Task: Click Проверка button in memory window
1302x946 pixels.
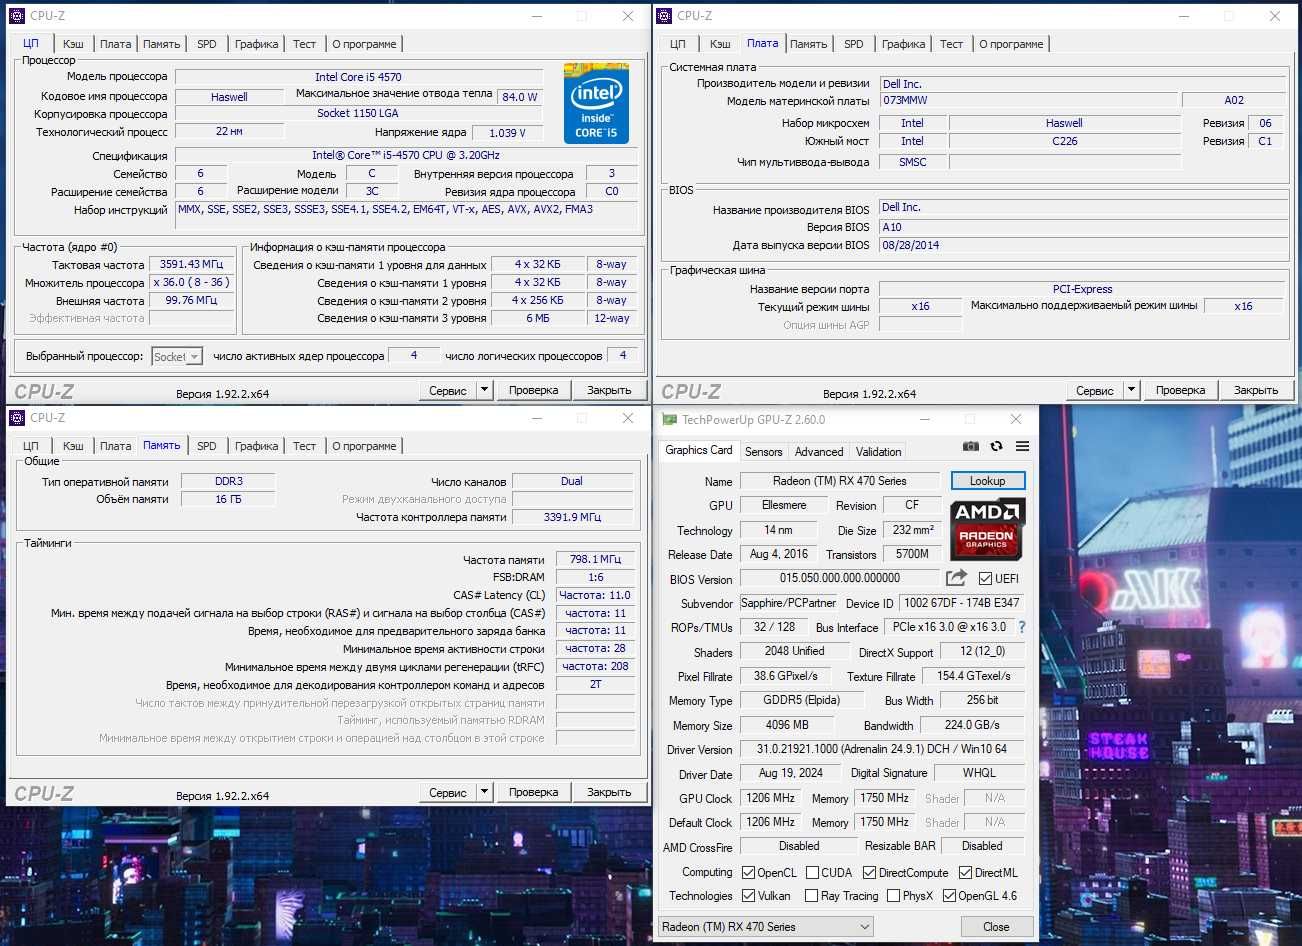Action: click(533, 792)
